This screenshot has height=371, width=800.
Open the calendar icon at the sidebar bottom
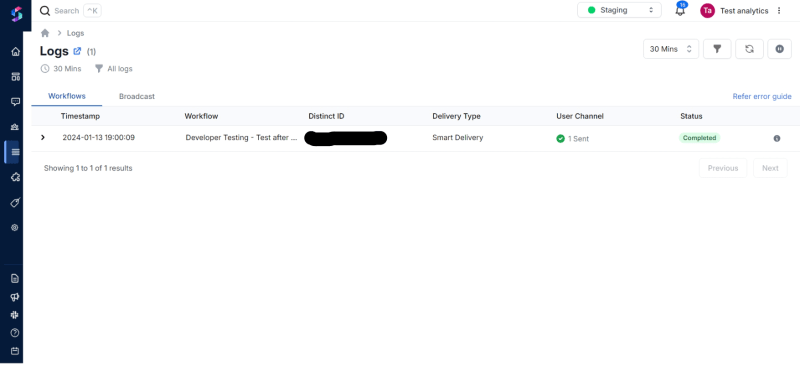15,351
